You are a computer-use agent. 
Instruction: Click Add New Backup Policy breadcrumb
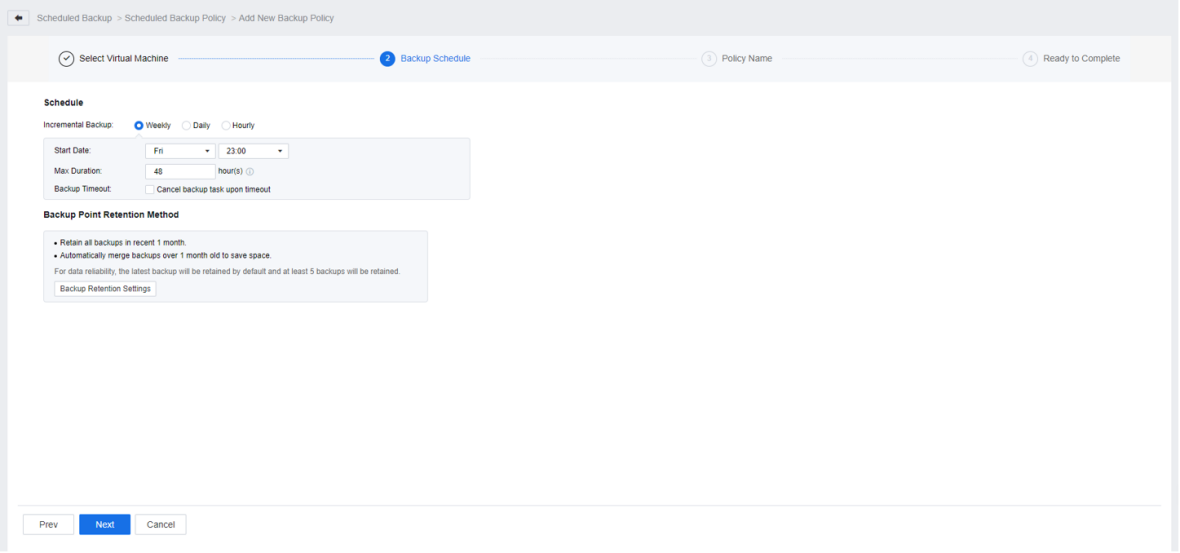pyautogui.click(x=287, y=18)
